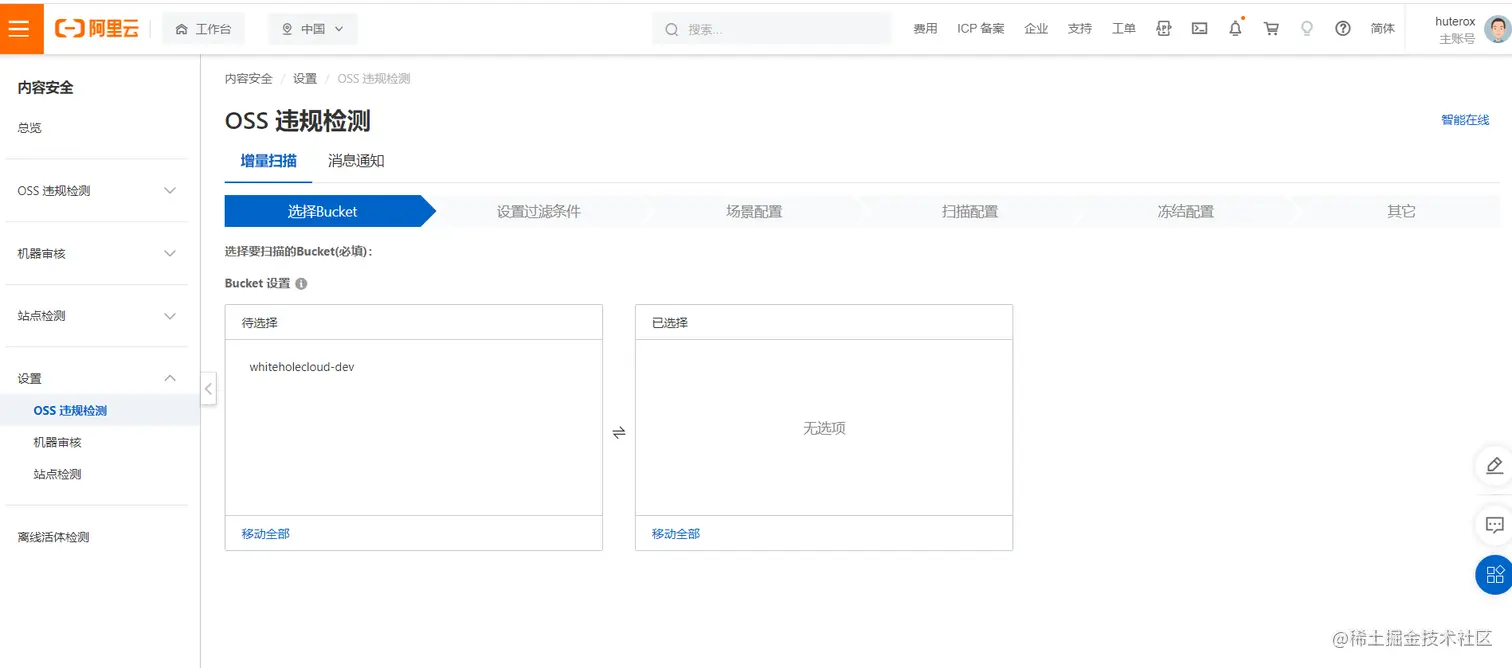Open the chat message icon on right edge

coord(1495,525)
